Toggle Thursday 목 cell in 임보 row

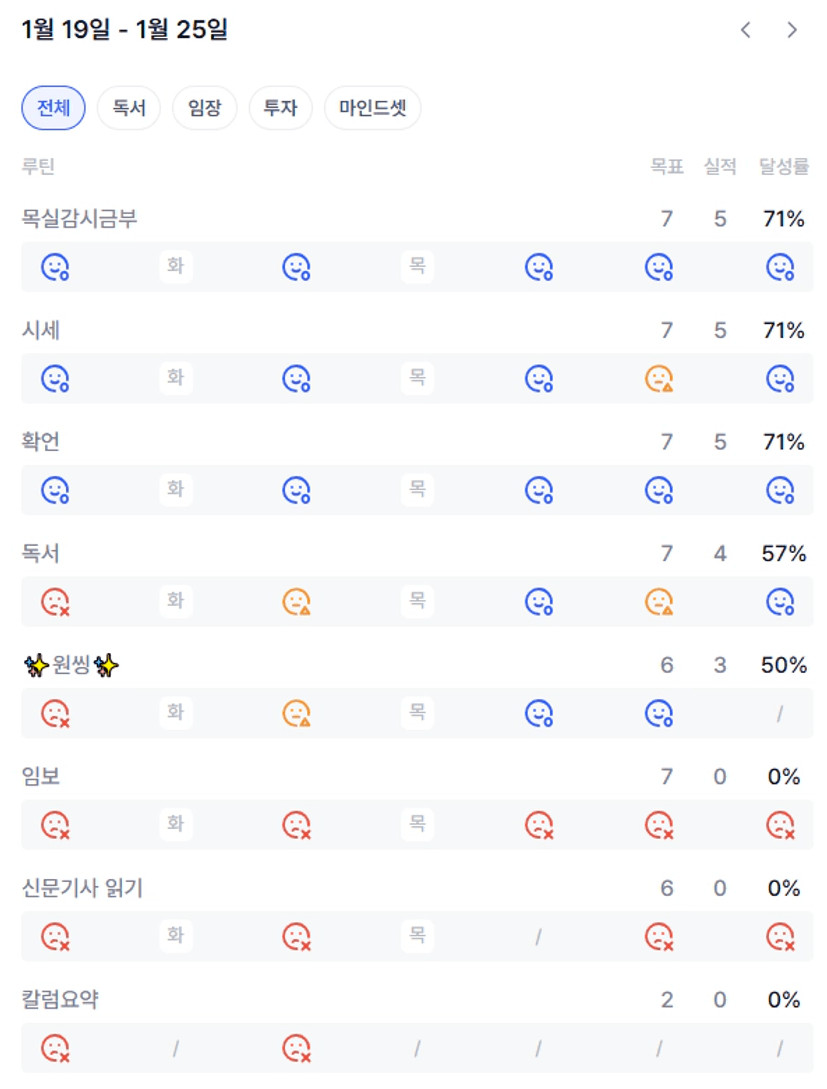(417, 825)
